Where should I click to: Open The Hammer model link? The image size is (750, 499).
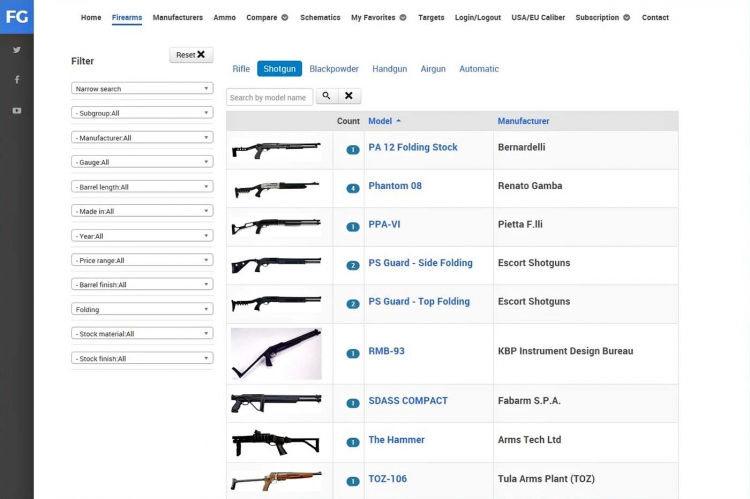coord(397,440)
